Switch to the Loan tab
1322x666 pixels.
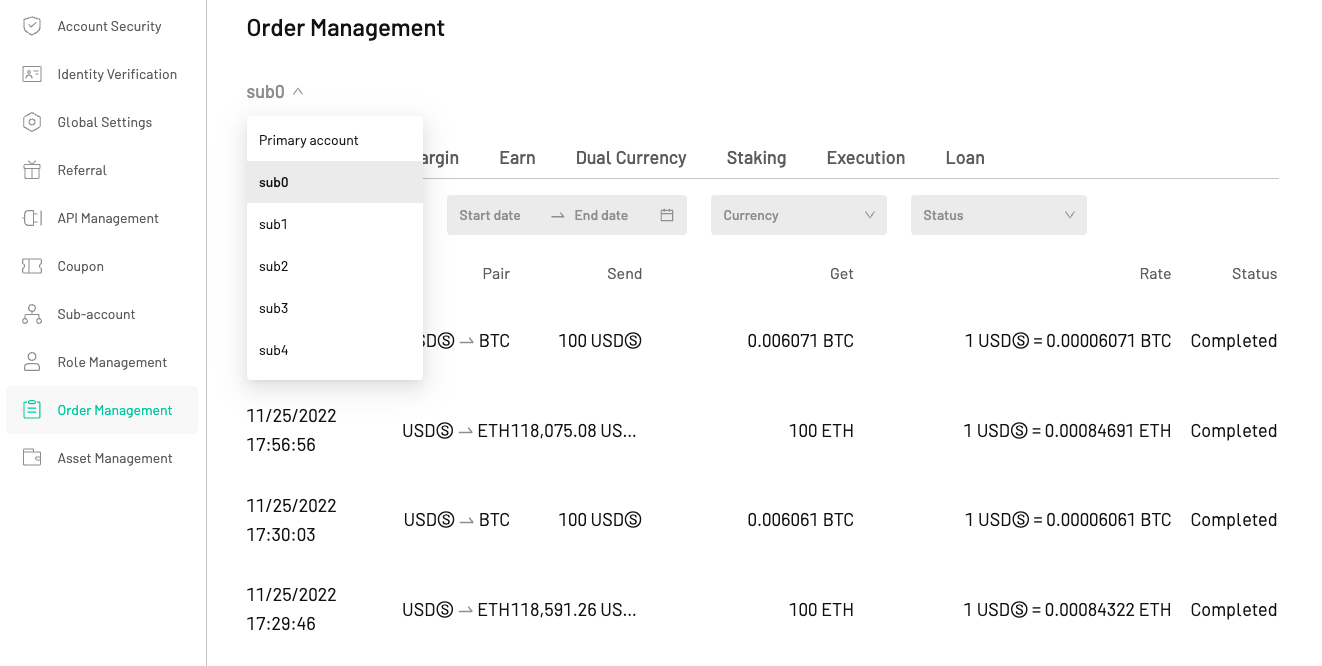[x=965, y=158]
